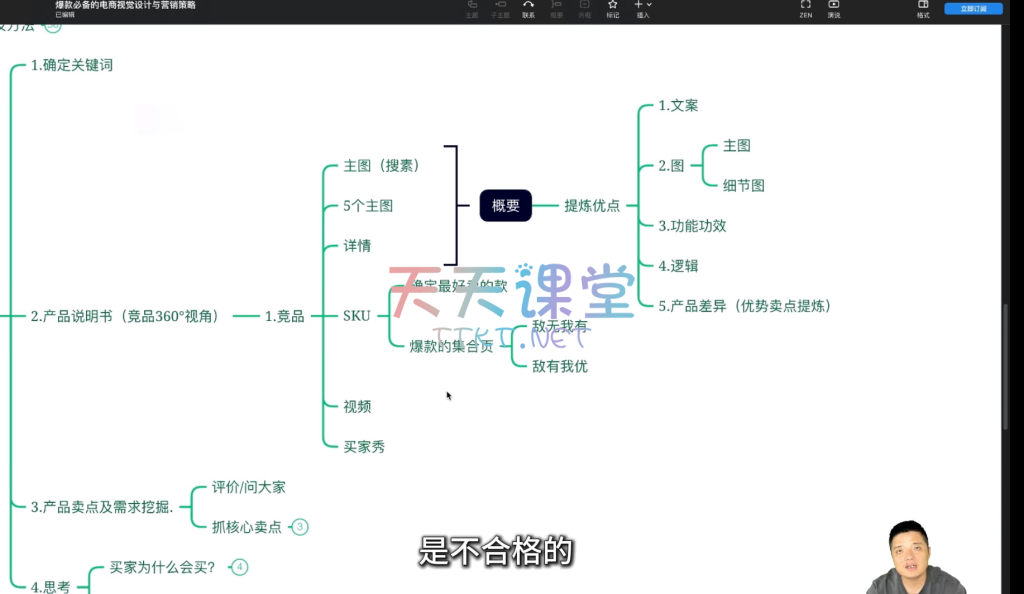Expand the collapsed badge after 买家为什么会买？
This screenshot has height=594, width=1024.
point(239,567)
